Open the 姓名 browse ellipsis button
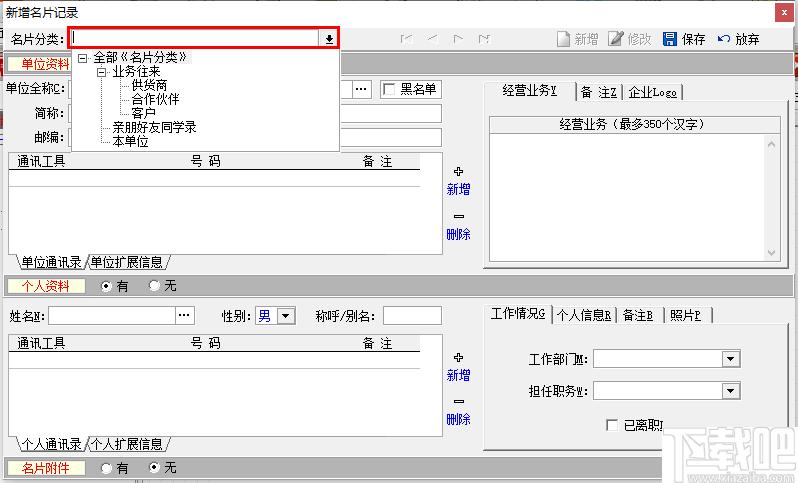798x483 pixels. (185, 316)
